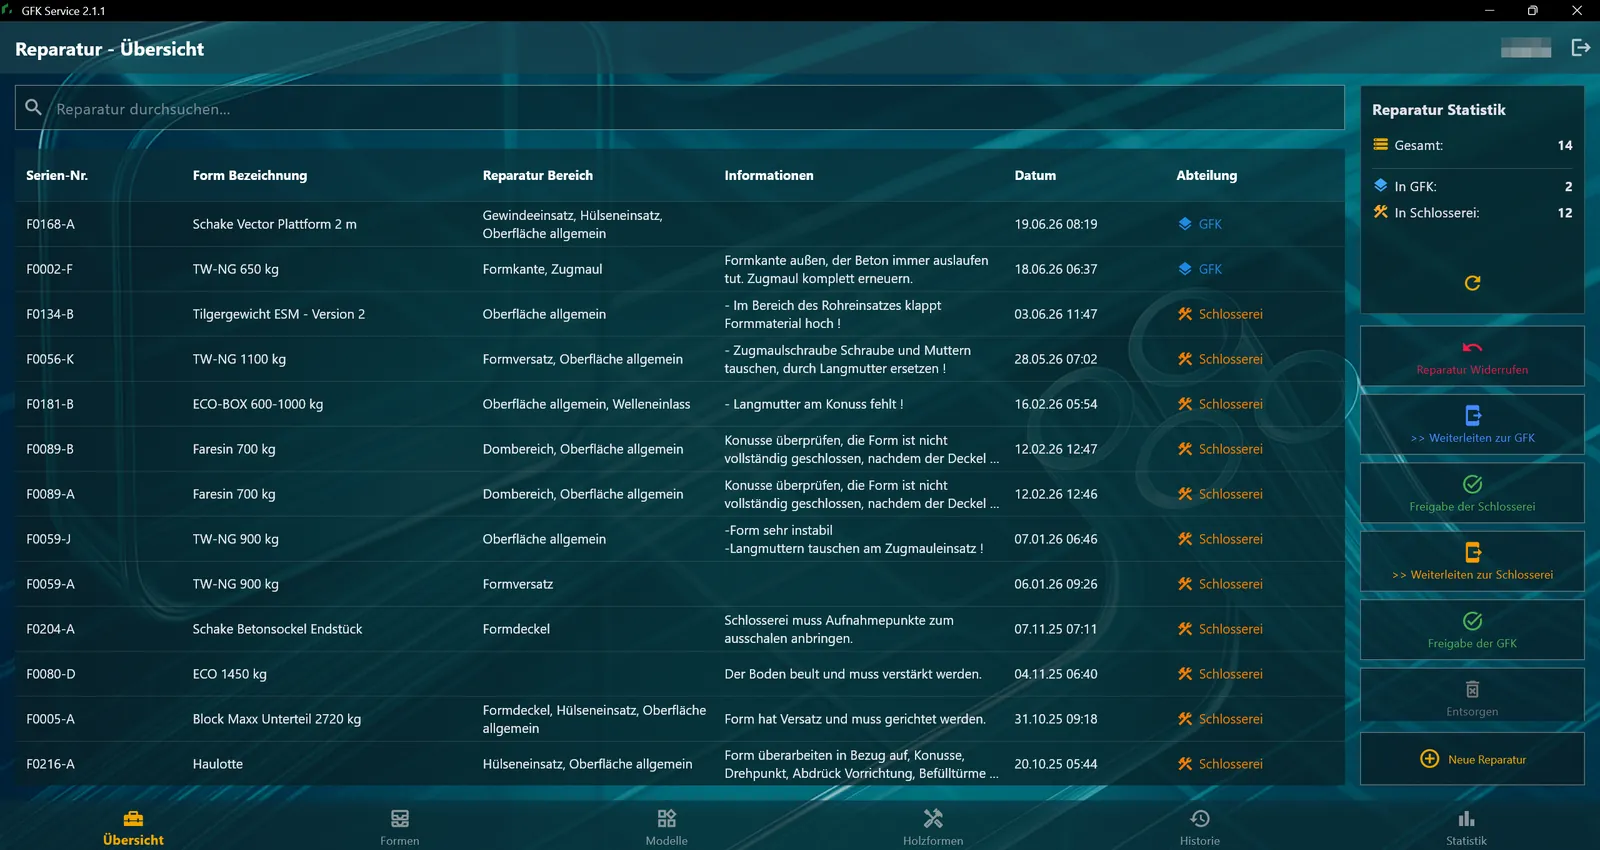Focus the Reparatur durchsuchen search field
This screenshot has width=1600, height=850.
(x=679, y=108)
